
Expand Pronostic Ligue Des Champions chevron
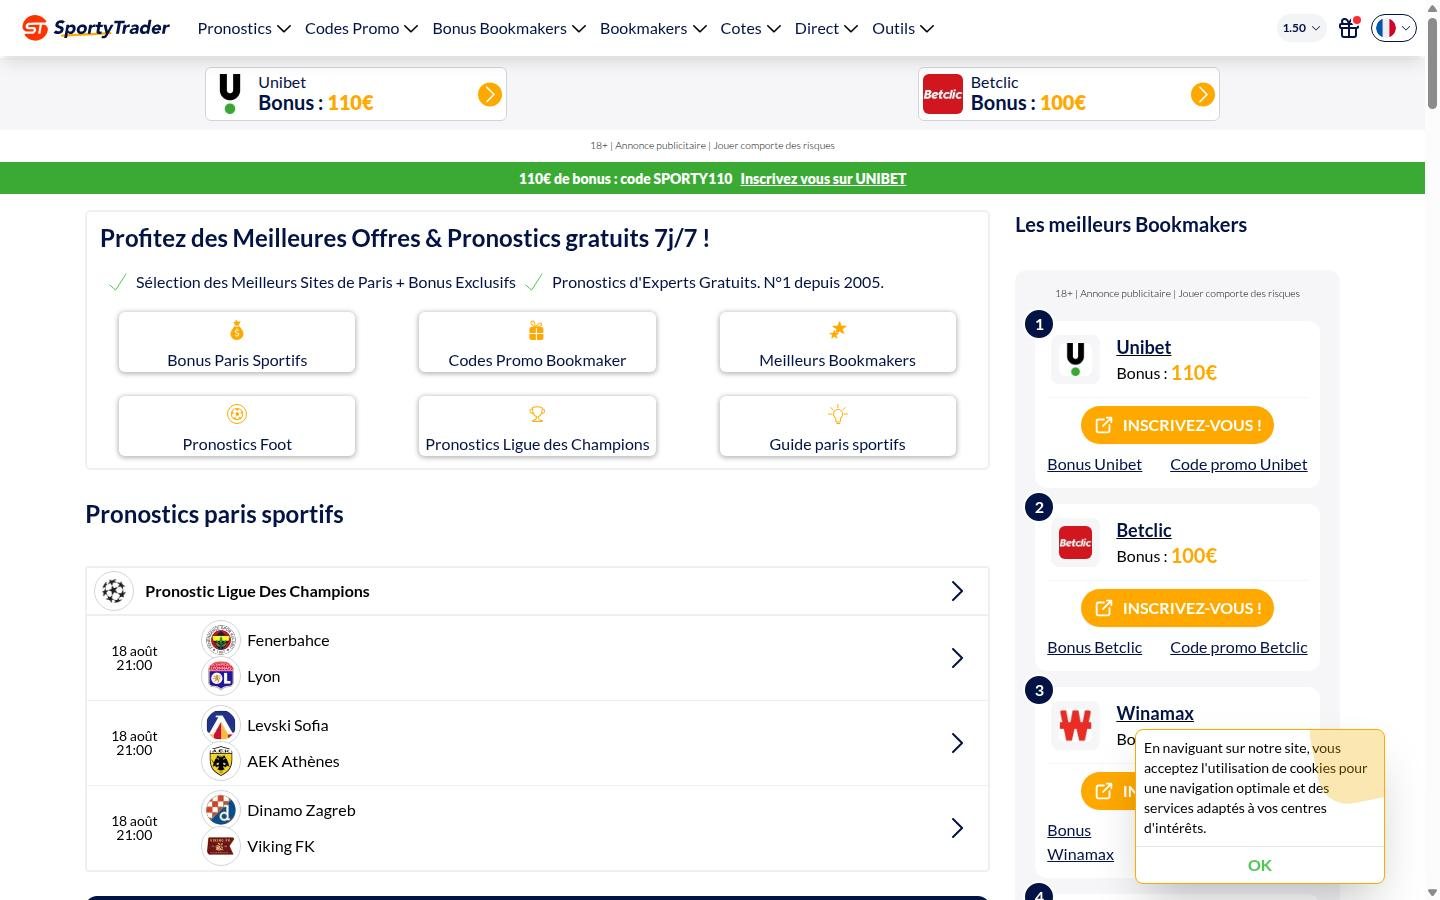(957, 591)
